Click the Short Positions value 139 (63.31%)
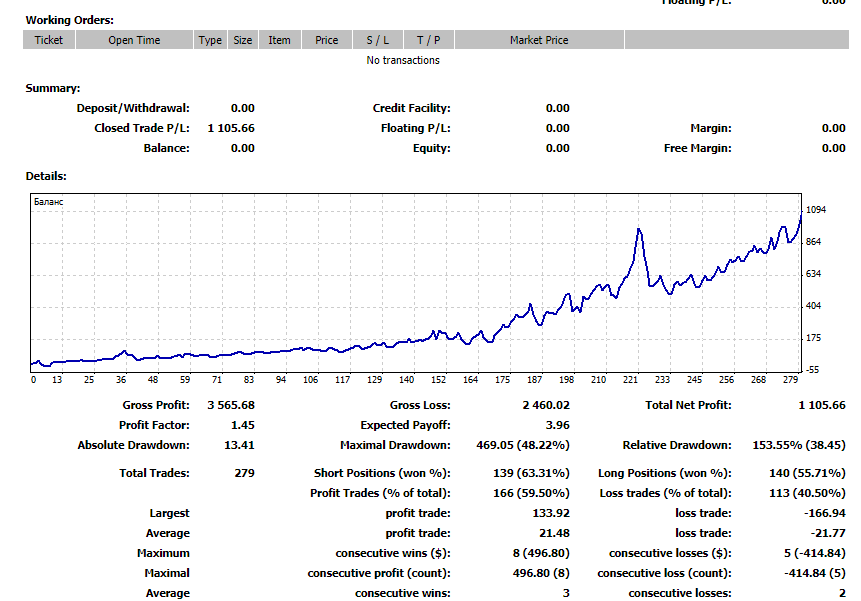 click(531, 473)
